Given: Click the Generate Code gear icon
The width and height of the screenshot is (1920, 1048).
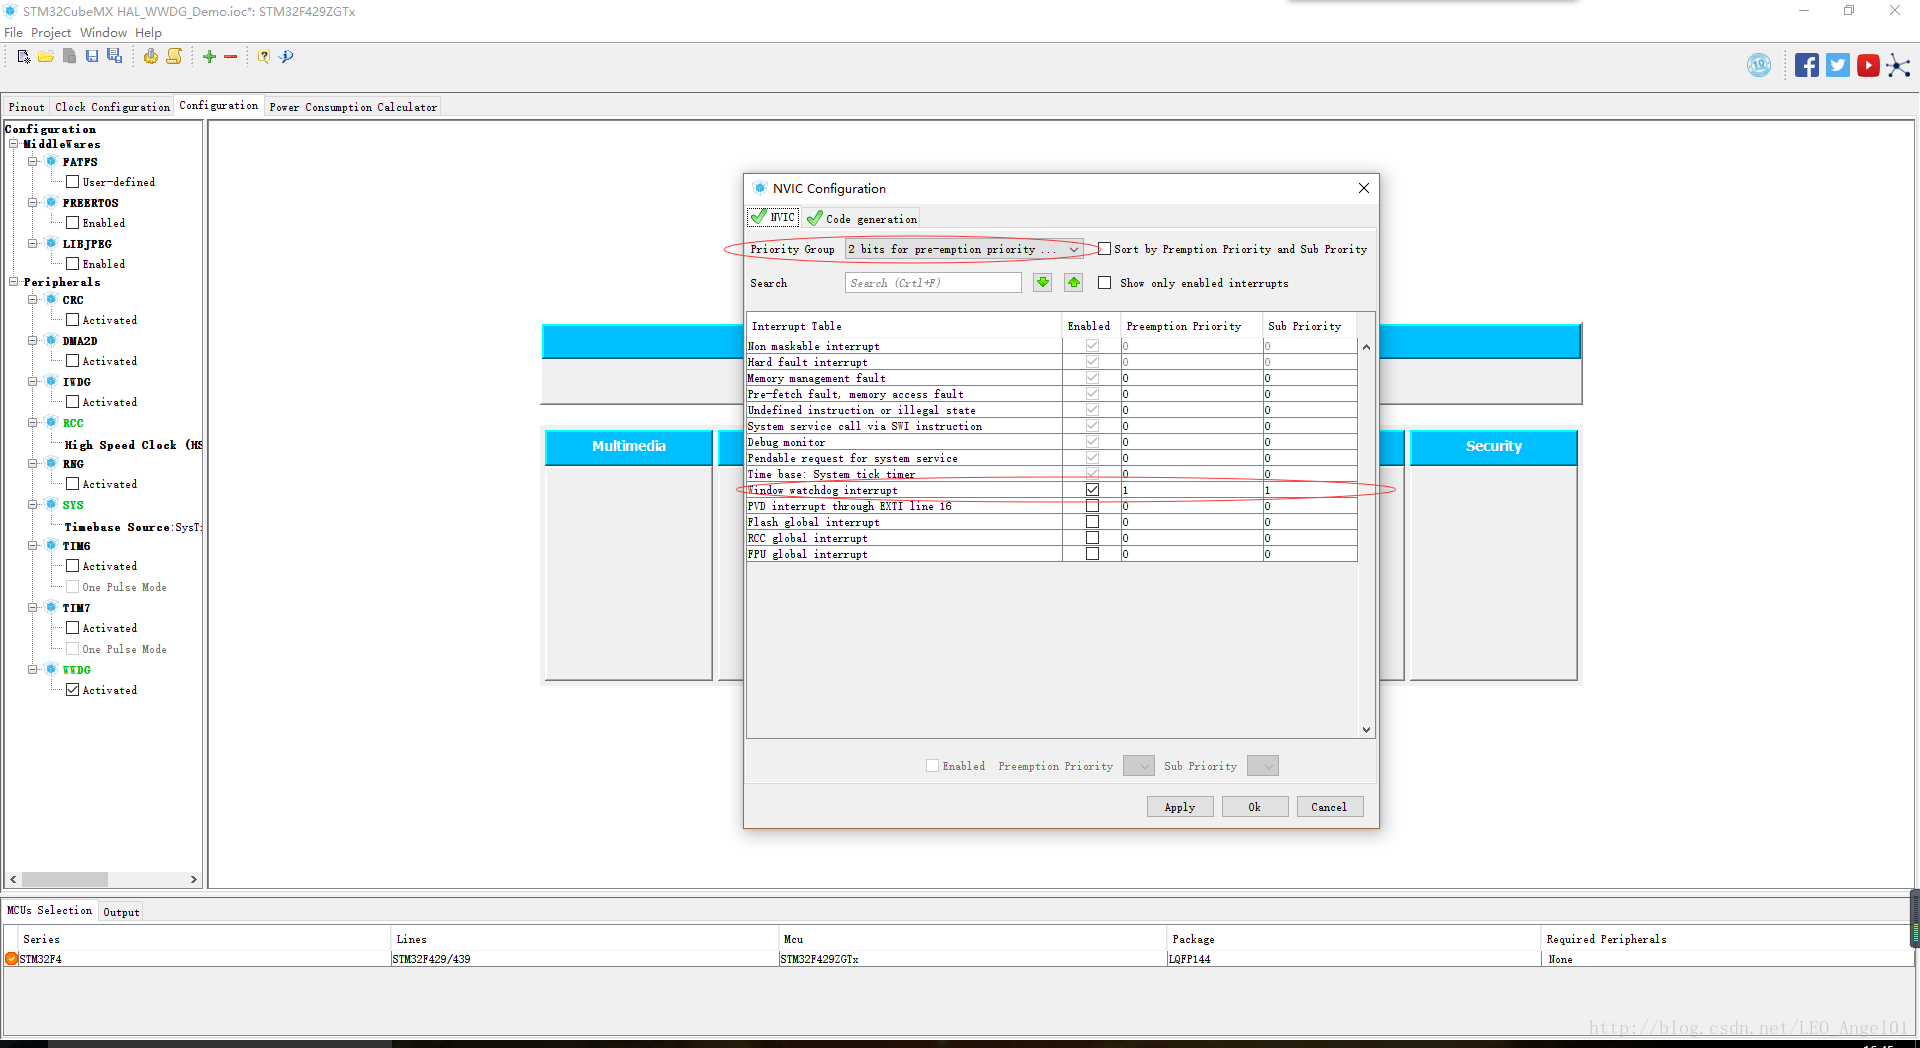Looking at the screenshot, I should point(150,57).
